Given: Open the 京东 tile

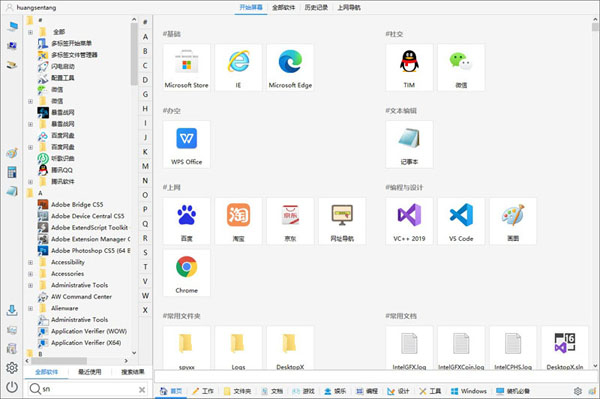Looking at the screenshot, I should point(290,221).
